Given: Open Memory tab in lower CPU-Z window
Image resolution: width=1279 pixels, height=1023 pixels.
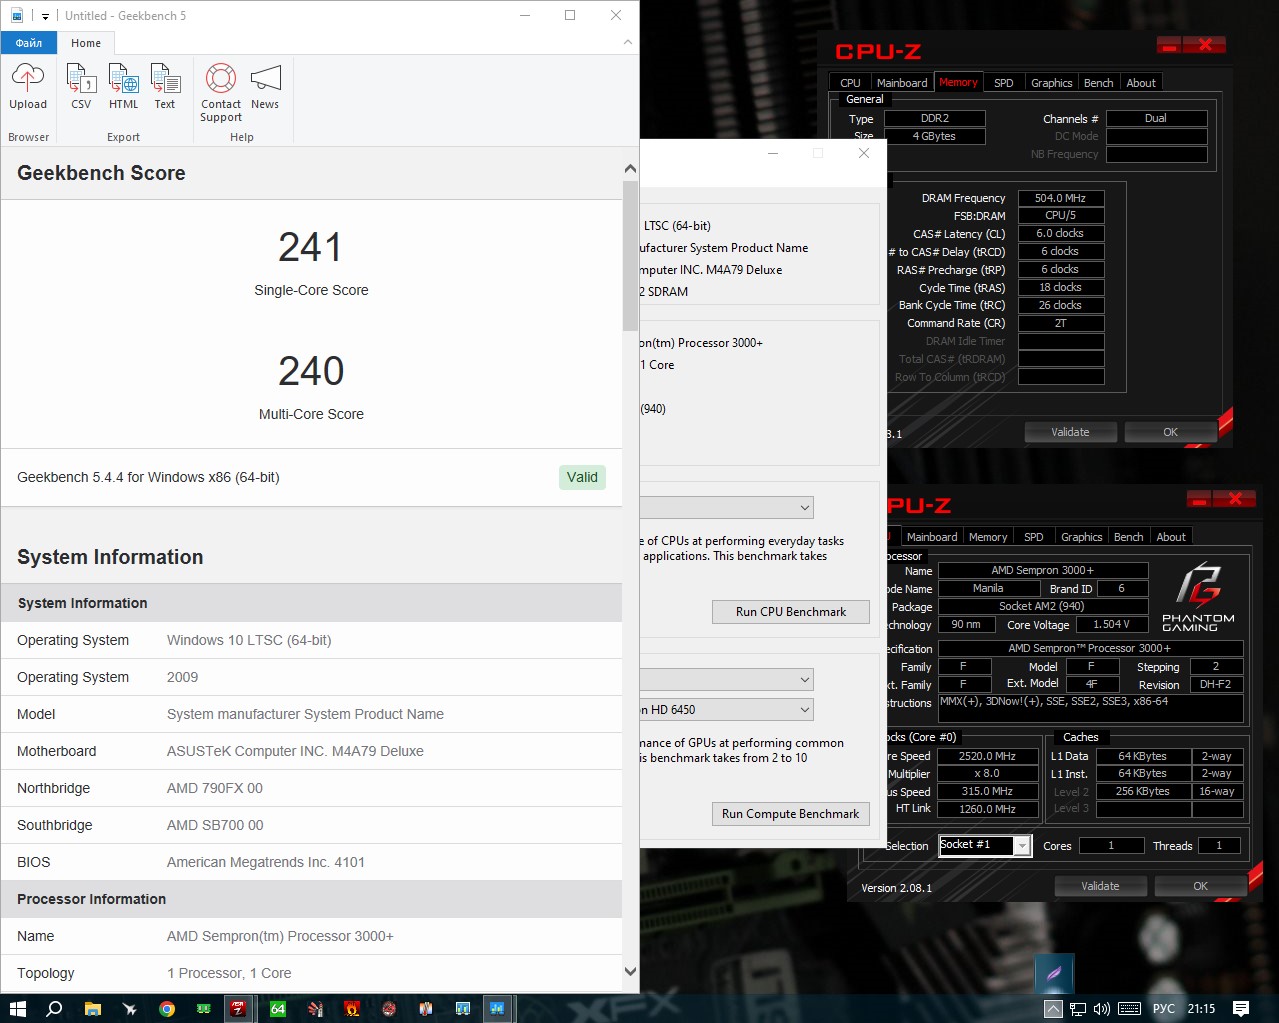Looking at the screenshot, I should coord(988,537).
